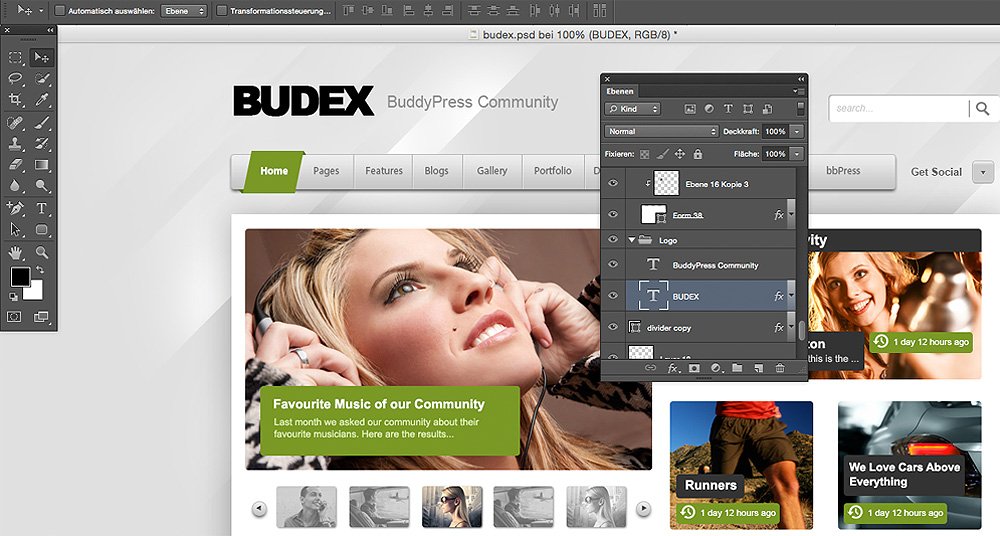Select the Quick Selection tool
1000x536 pixels.
[x=41, y=78]
